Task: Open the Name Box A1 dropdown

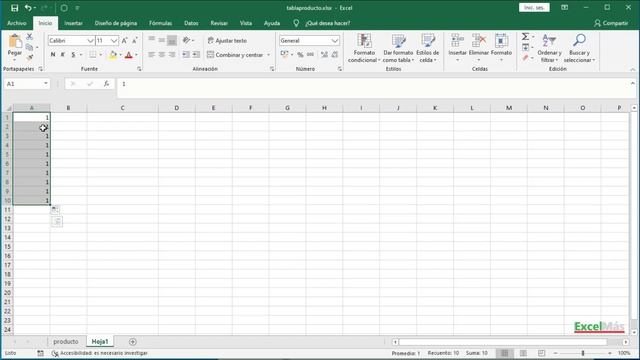Action: pyautogui.click(x=45, y=84)
